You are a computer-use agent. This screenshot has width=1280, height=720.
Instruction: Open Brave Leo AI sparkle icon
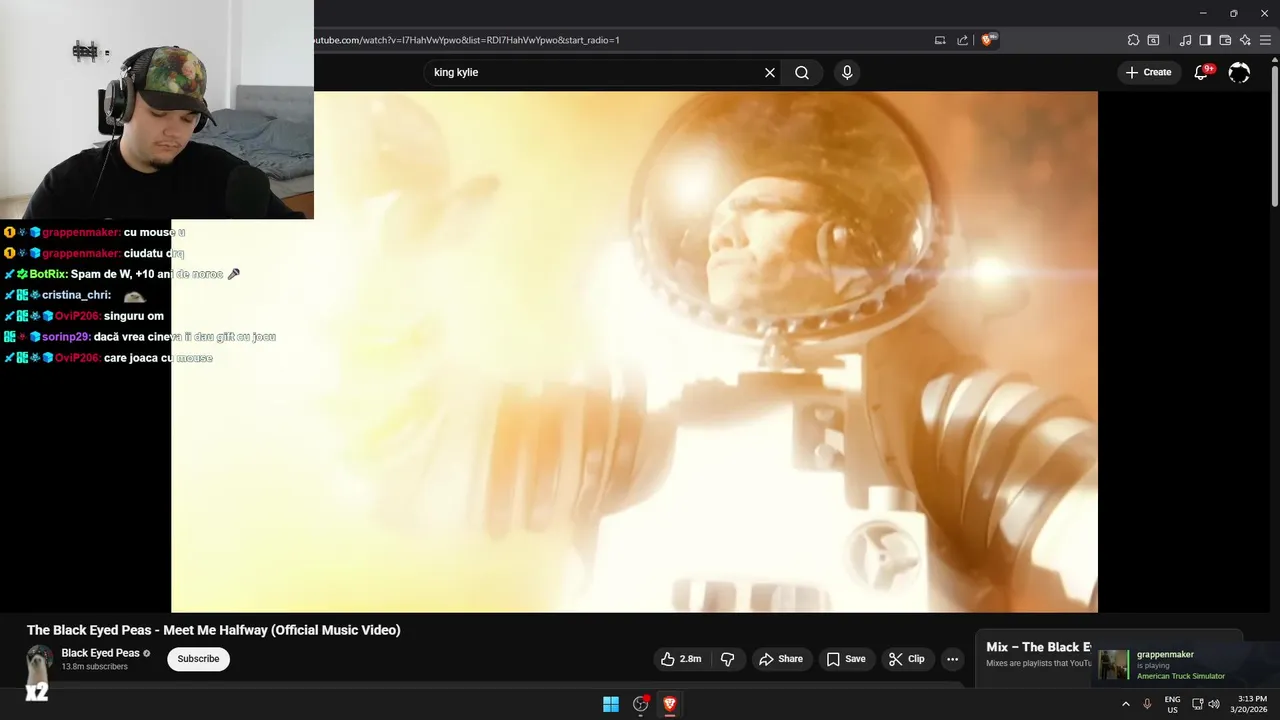(x=1245, y=40)
